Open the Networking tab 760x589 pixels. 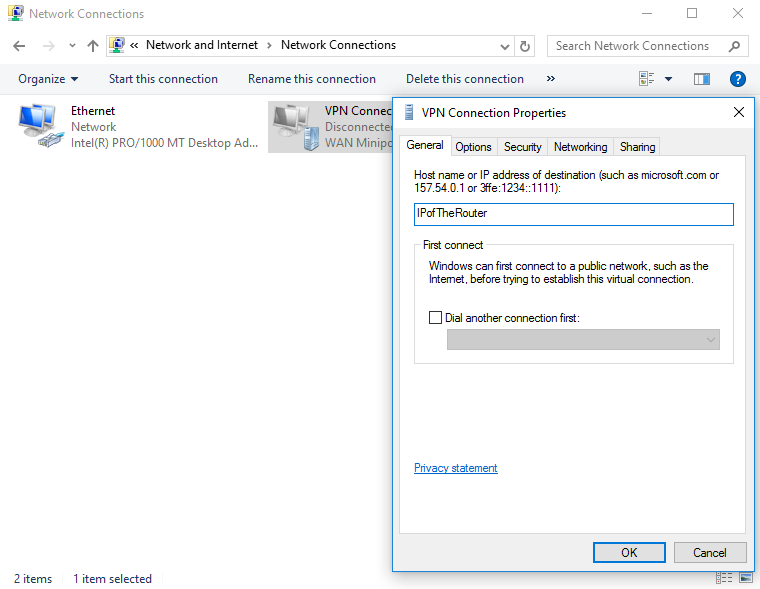[x=580, y=147]
